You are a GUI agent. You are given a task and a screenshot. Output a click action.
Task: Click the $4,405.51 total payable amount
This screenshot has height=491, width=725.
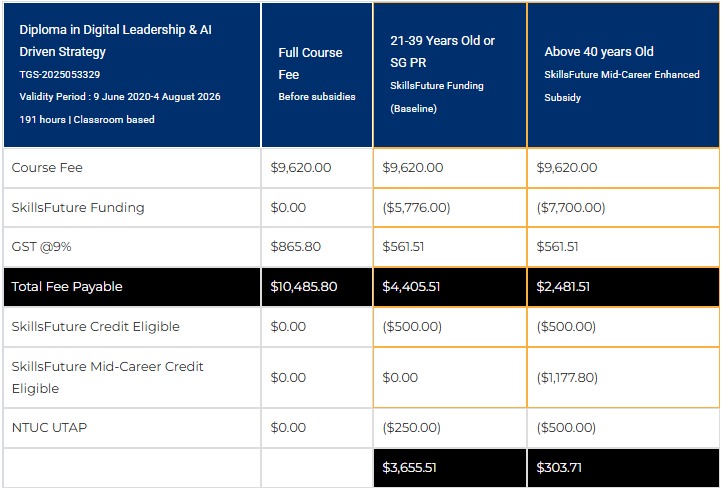pos(412,287)
